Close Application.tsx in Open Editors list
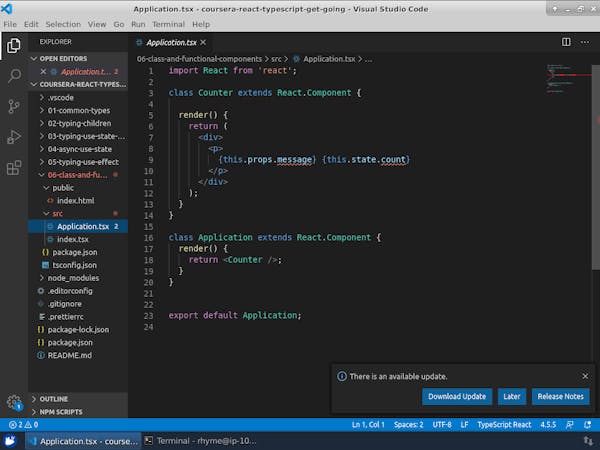The height and width of the screenshot is (450, 600). point(43,72)
